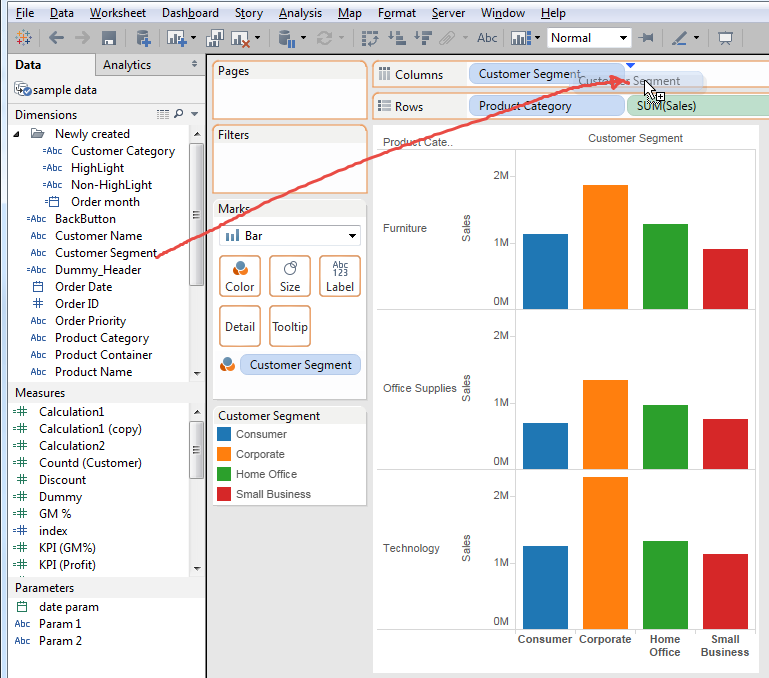
Task: Click the Tableau start page logo icon
Action: 23,38
